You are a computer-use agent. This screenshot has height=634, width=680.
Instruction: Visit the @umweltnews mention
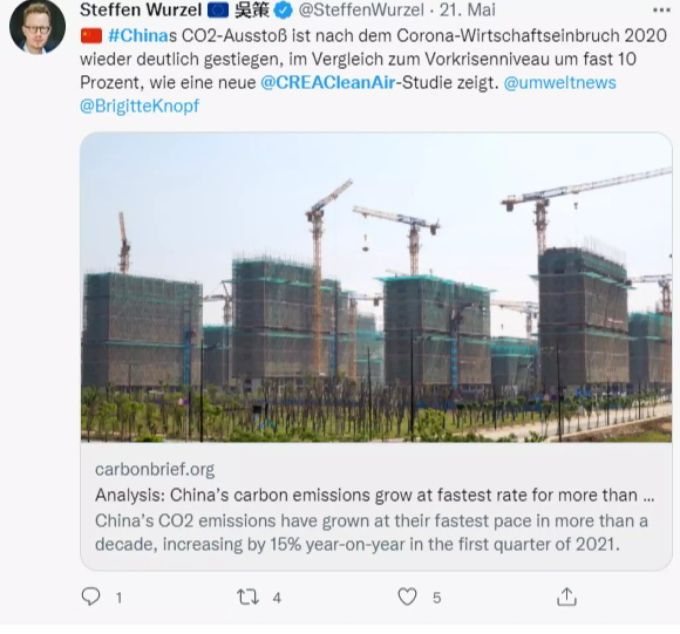(x=559, y=82)
